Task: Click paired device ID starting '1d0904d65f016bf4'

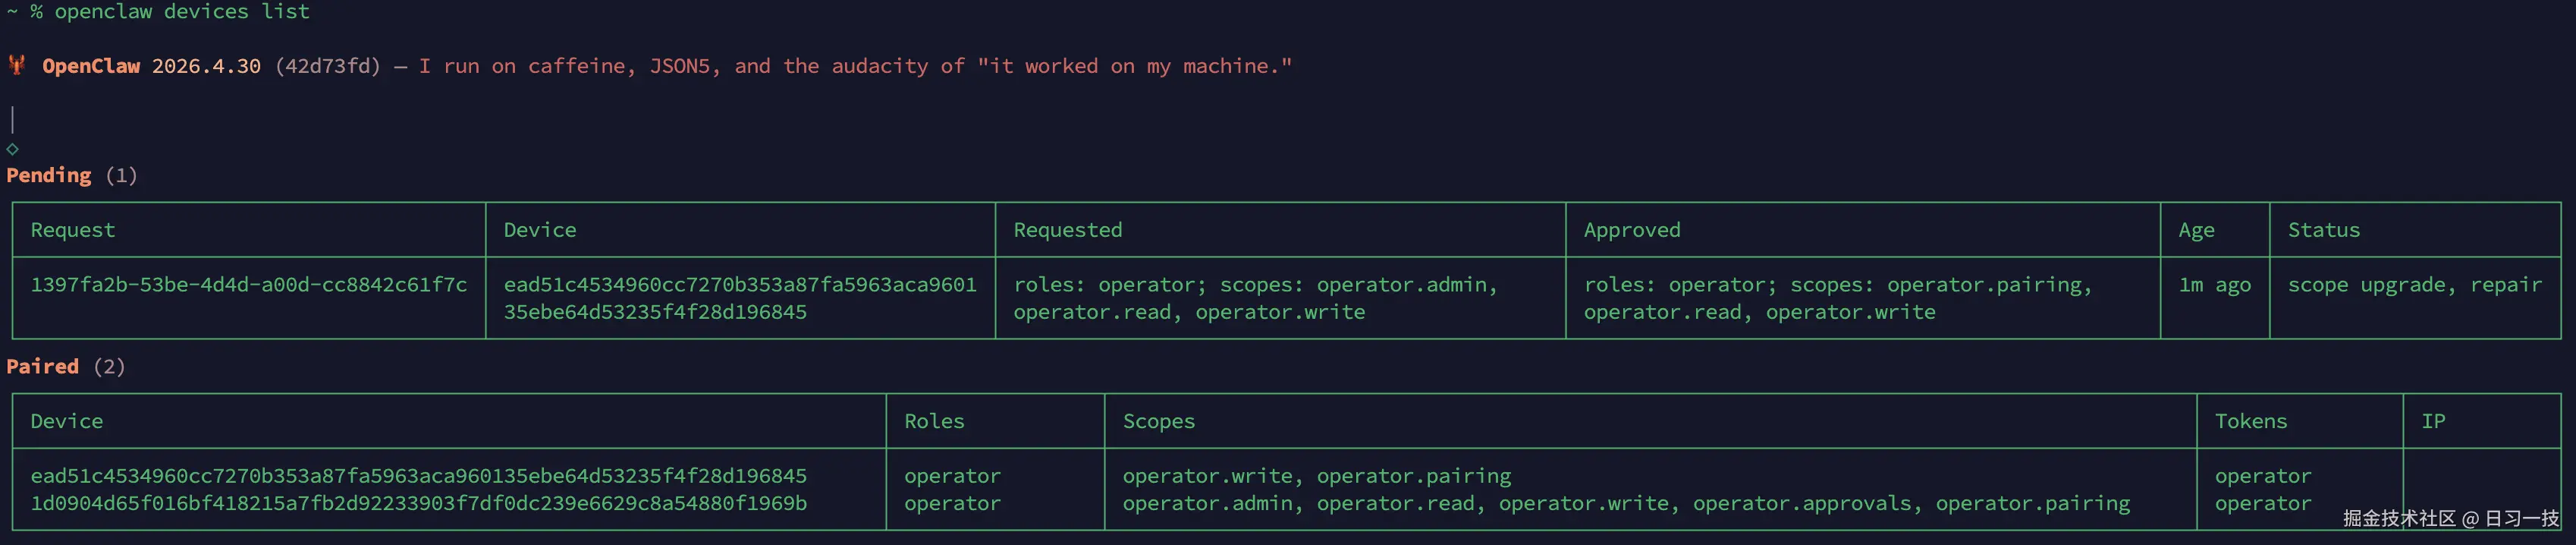Action: click(x=418, y=503)
